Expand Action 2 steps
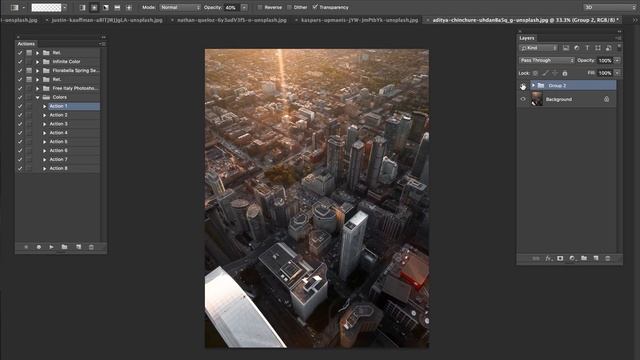Screen dimensions: 640x360 tap(44, 115)
